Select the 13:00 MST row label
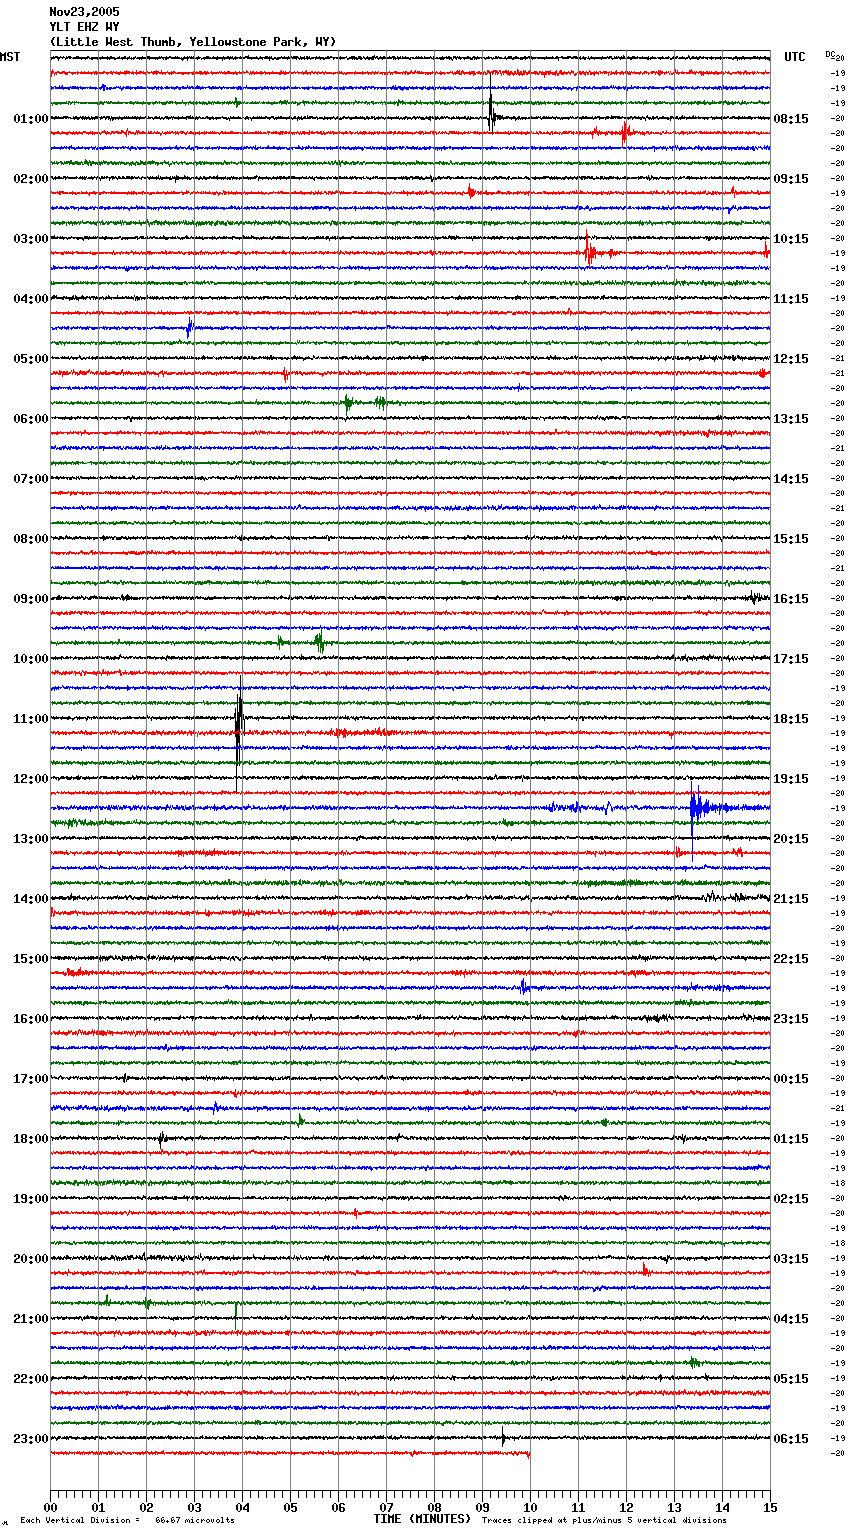 point(31,839)
